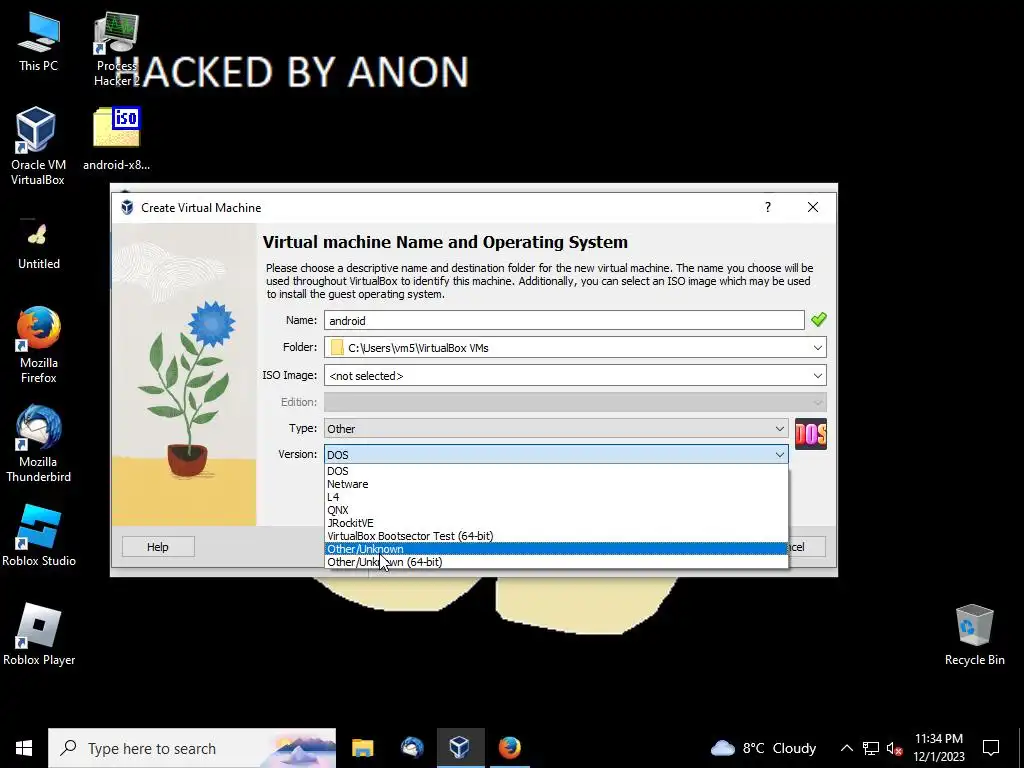Click the partially hidden Cancel button
Screen dimensions: 1024x768
point(807,547)
